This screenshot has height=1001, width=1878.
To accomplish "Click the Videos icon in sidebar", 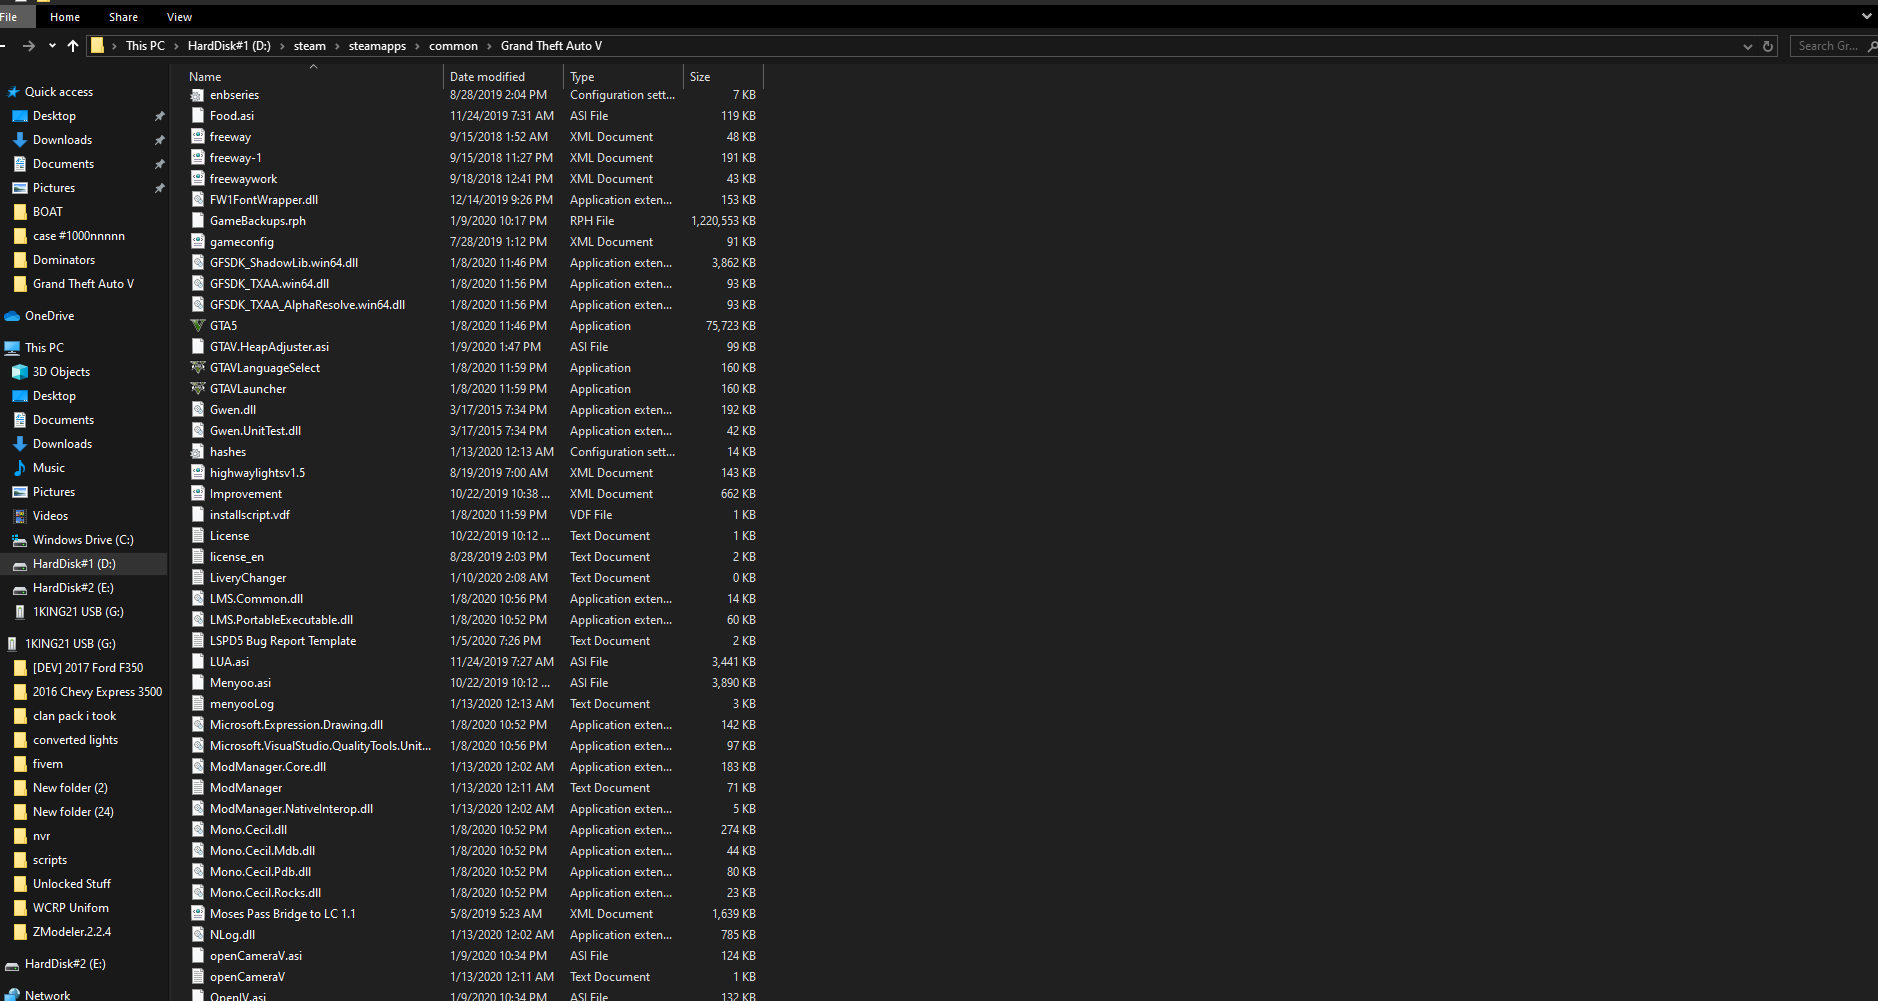I will (x=20, y=516).
